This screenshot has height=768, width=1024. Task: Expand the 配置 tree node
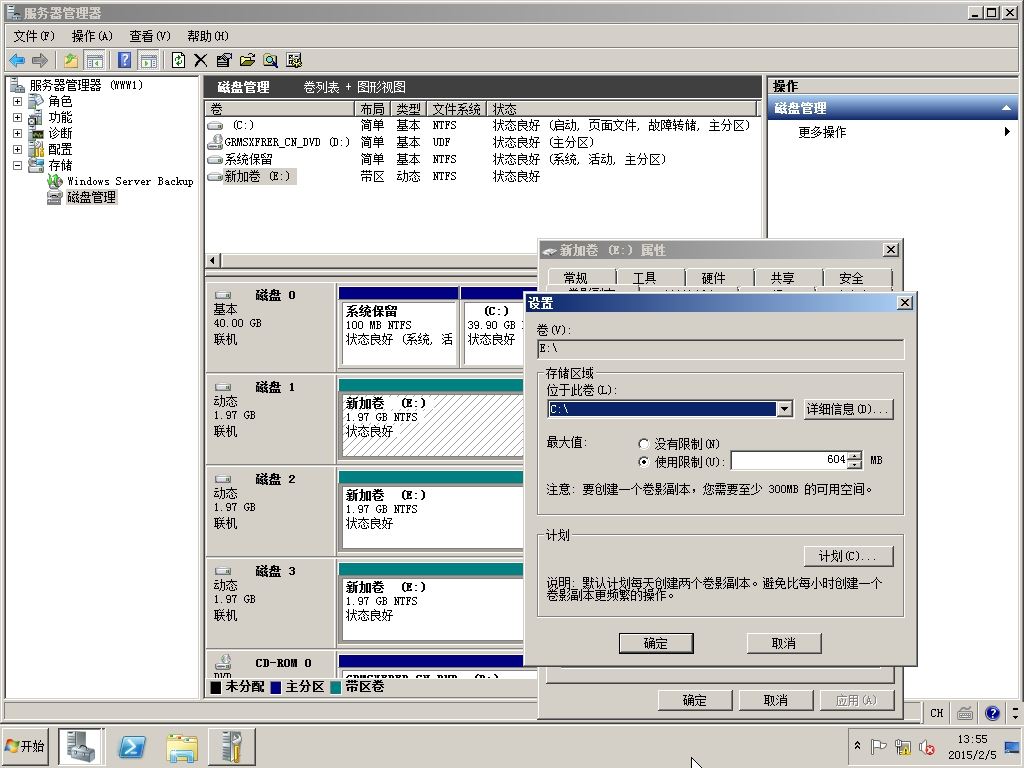point(18,150)
